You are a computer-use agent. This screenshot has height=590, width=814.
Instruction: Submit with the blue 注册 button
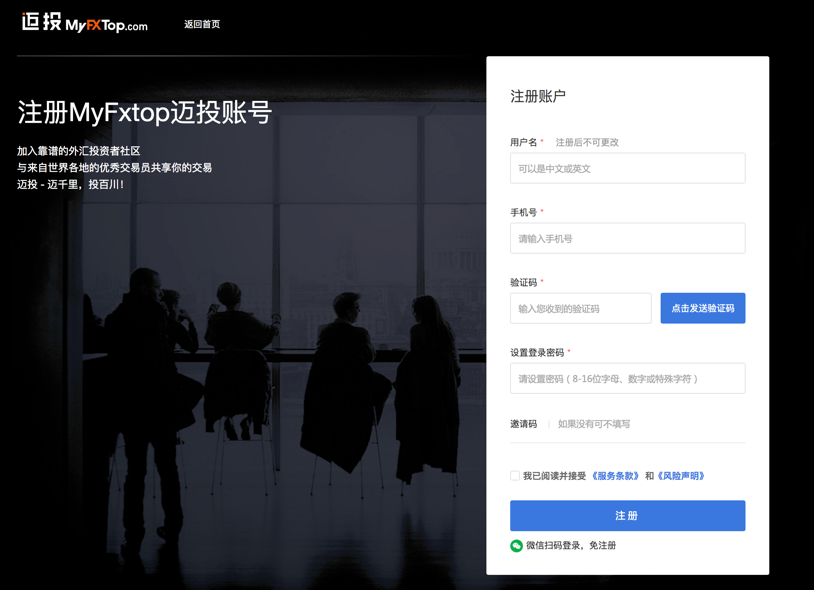pyautogui.click(x=628, y=515)
